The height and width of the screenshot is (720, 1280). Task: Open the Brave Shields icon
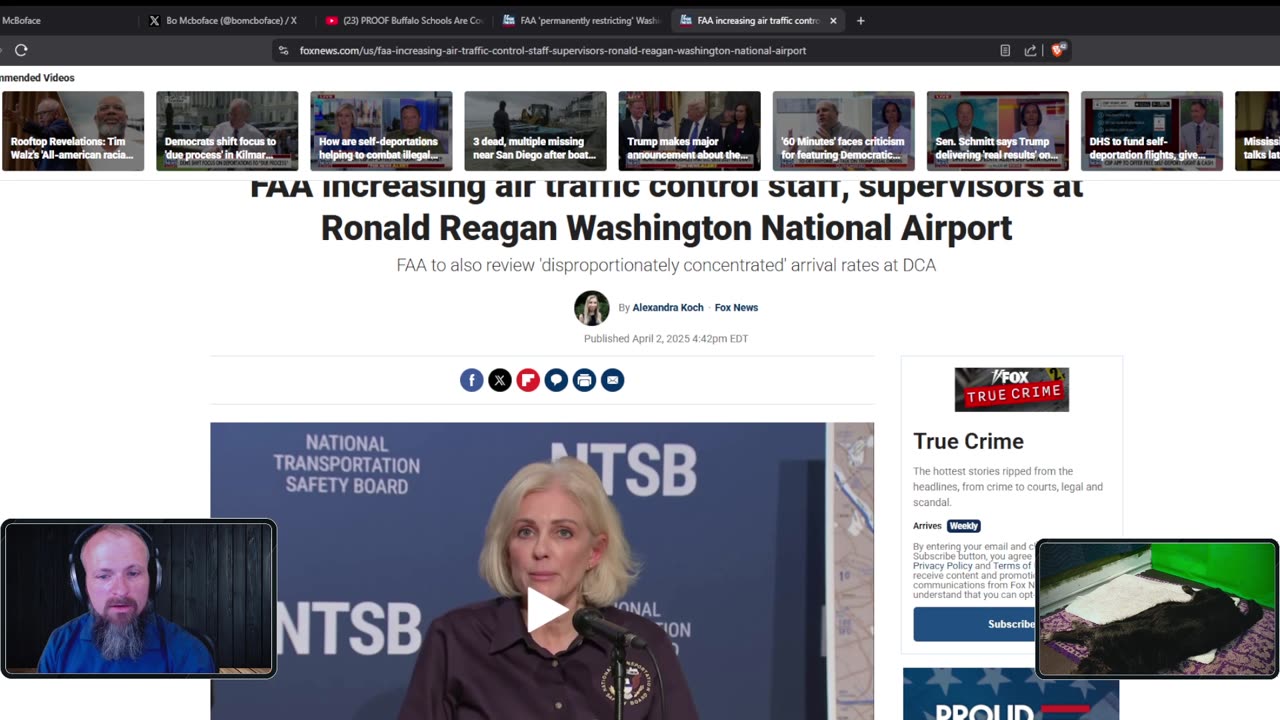click(1058, 50)
